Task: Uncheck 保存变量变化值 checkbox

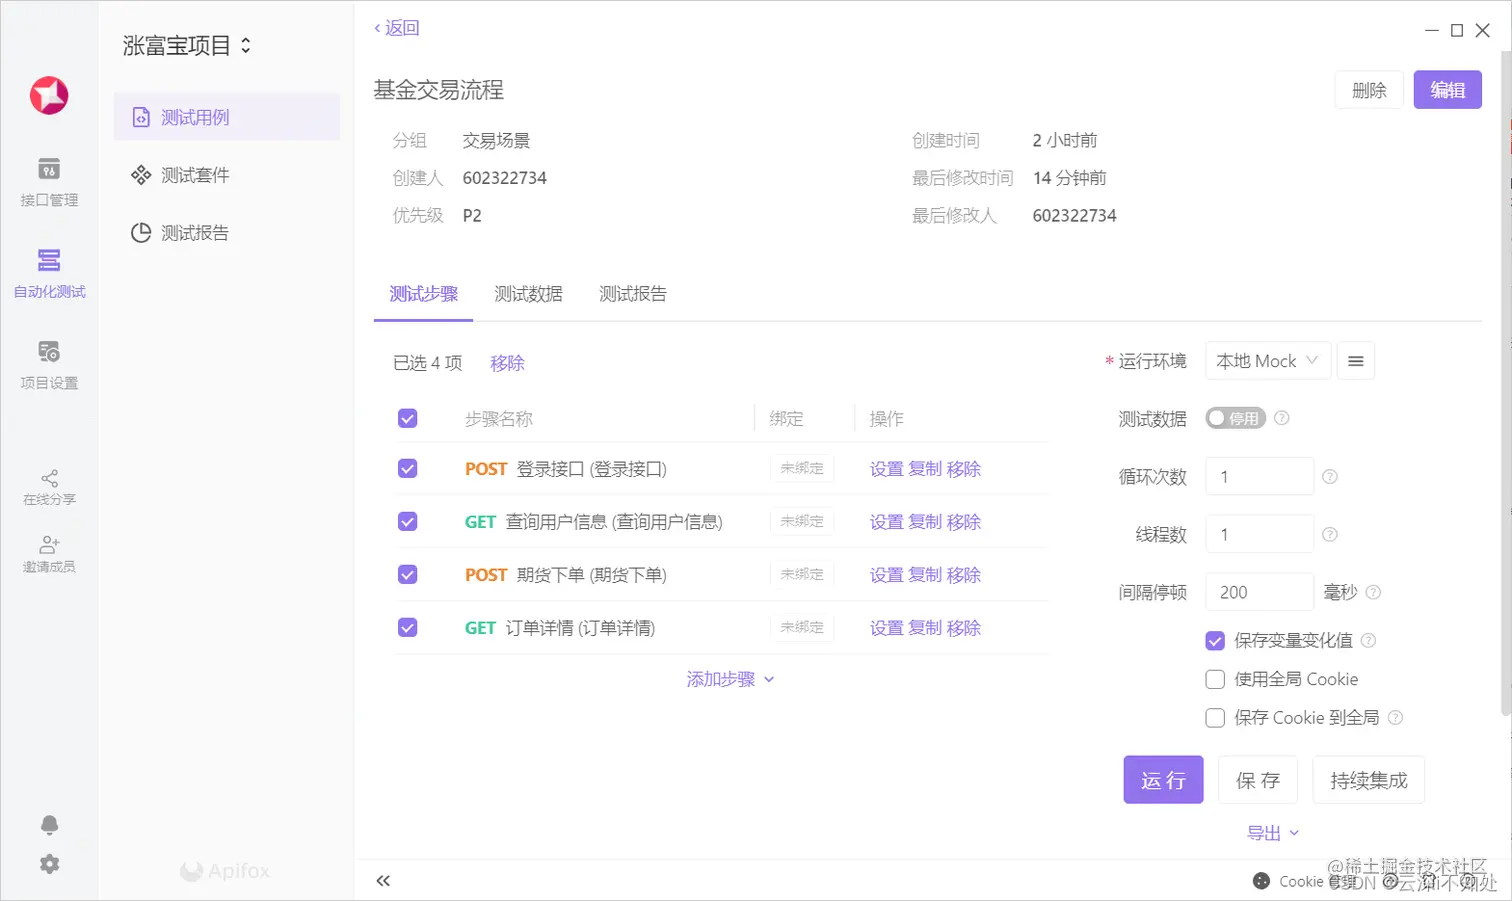Action: click(x=1215, y=640)
